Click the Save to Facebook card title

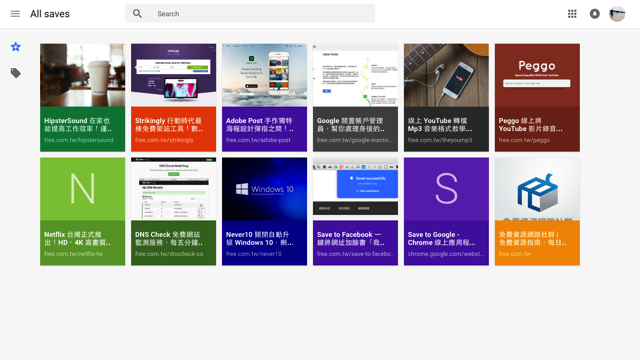pyautogui.click(x=351, y=238)
